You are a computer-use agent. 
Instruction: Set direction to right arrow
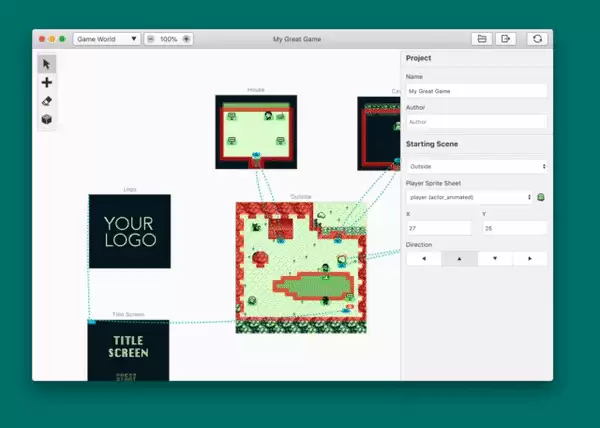click(530, 259)
